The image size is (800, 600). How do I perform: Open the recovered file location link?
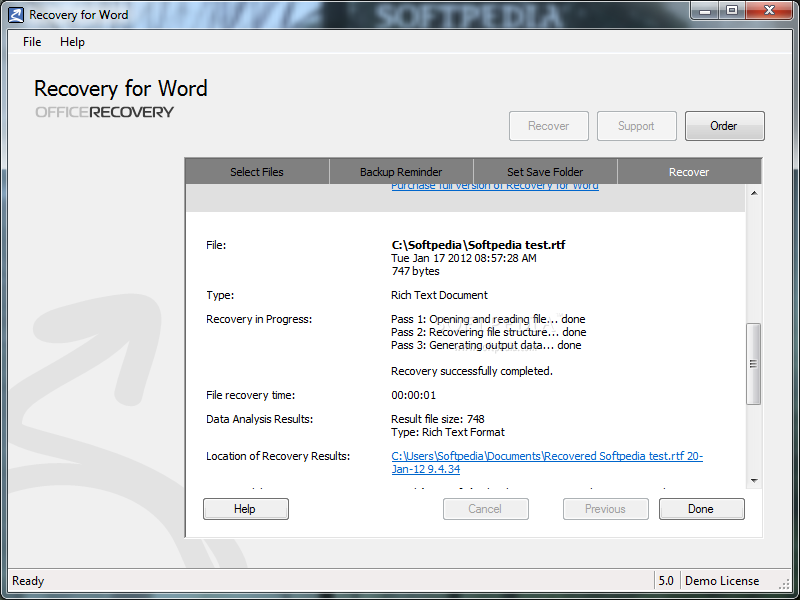pos(547,462)
